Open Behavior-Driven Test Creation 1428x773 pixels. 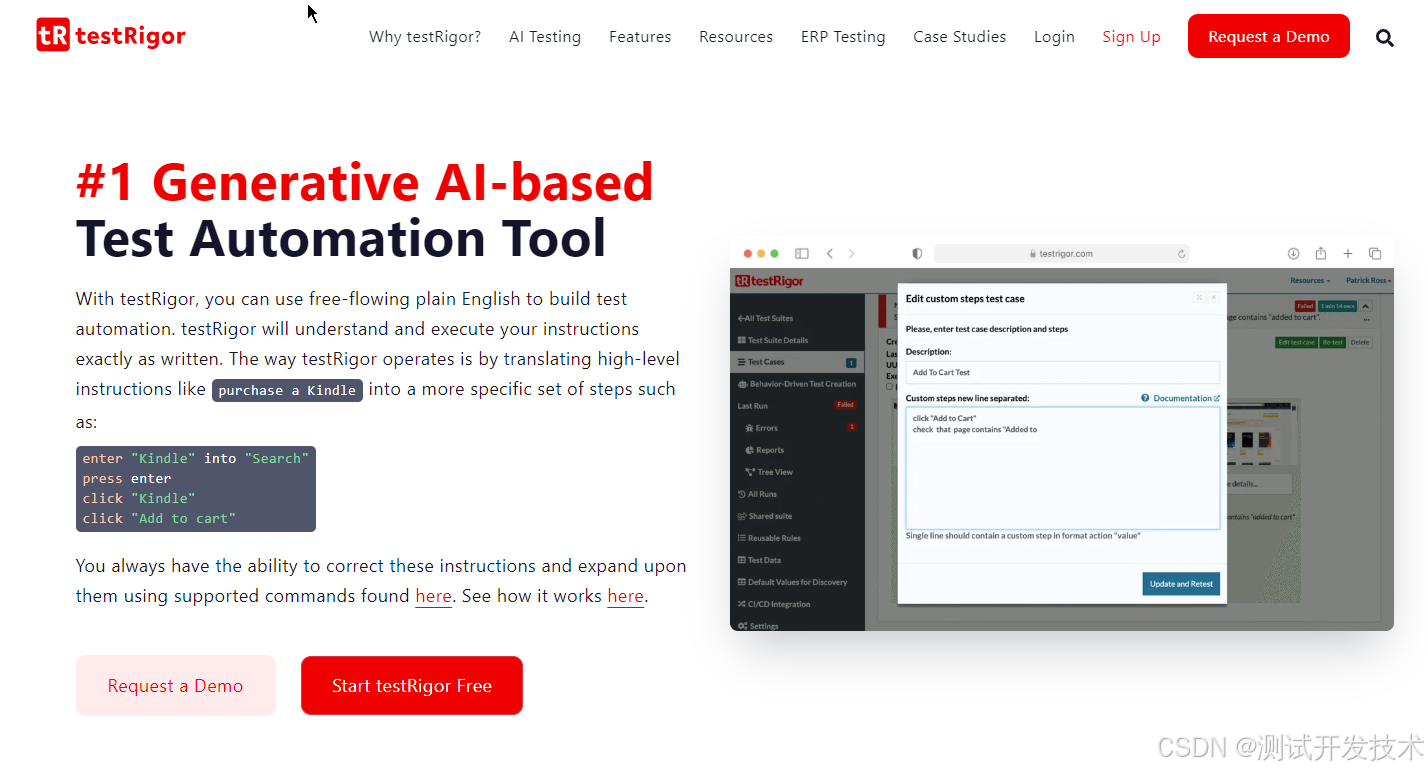point(797,384)
